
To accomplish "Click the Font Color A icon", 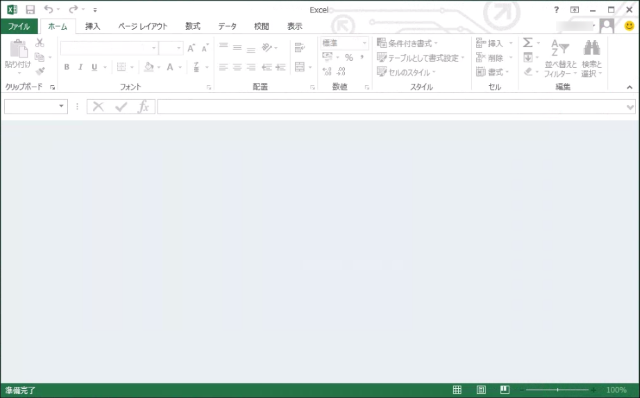I will click(170, 67).
